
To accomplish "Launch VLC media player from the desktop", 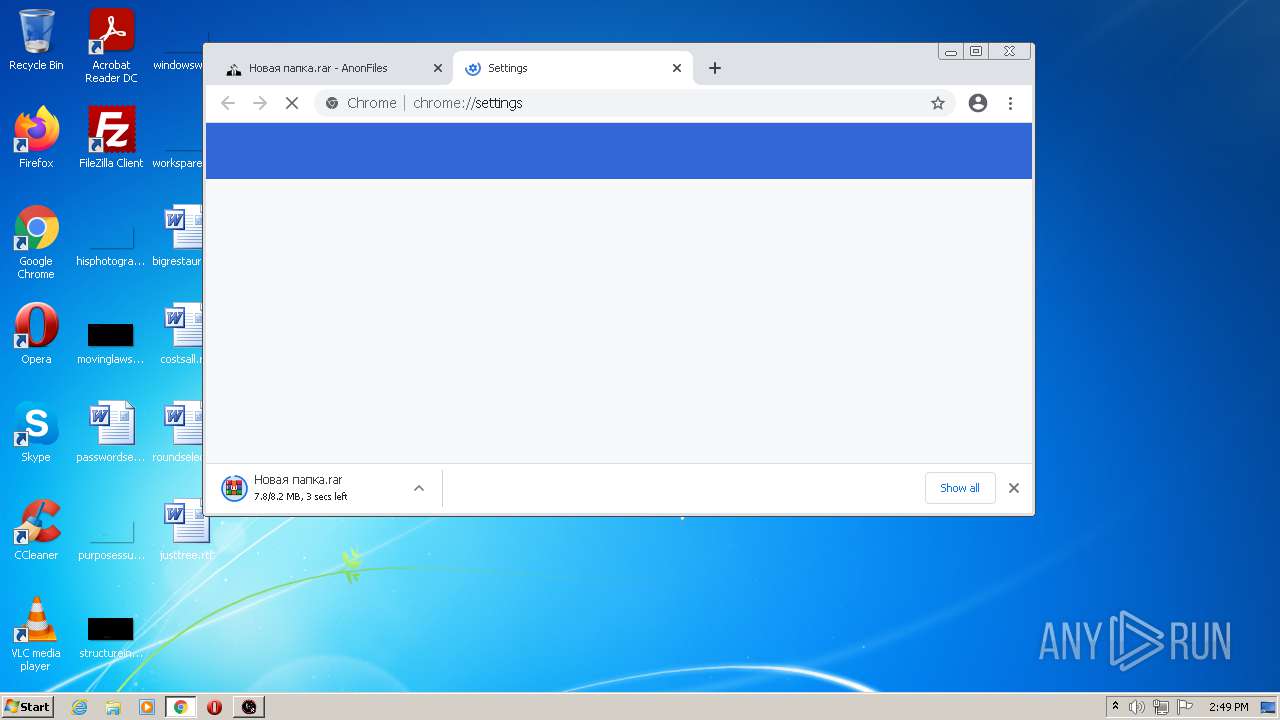I will [36, 634].
